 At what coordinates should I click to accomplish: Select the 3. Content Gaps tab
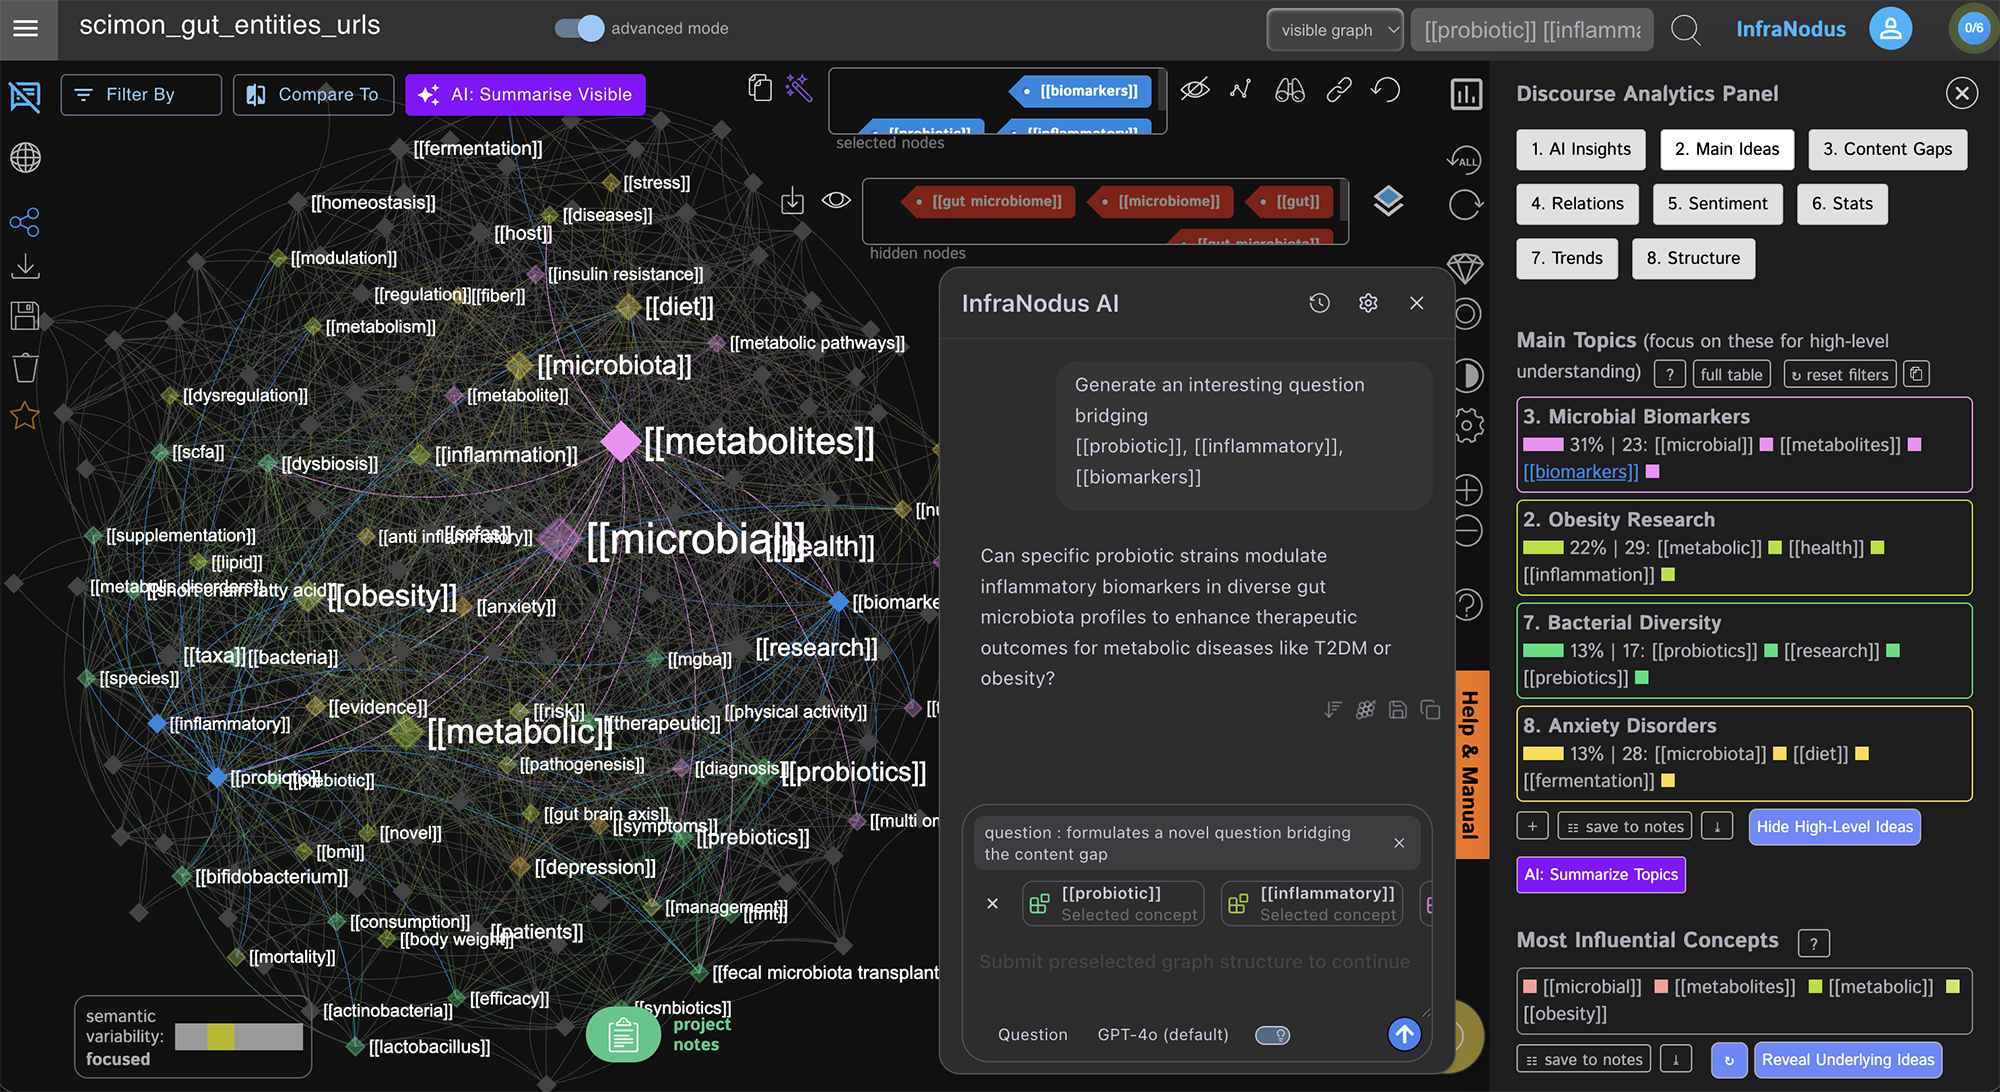(x=1887, y=149)
